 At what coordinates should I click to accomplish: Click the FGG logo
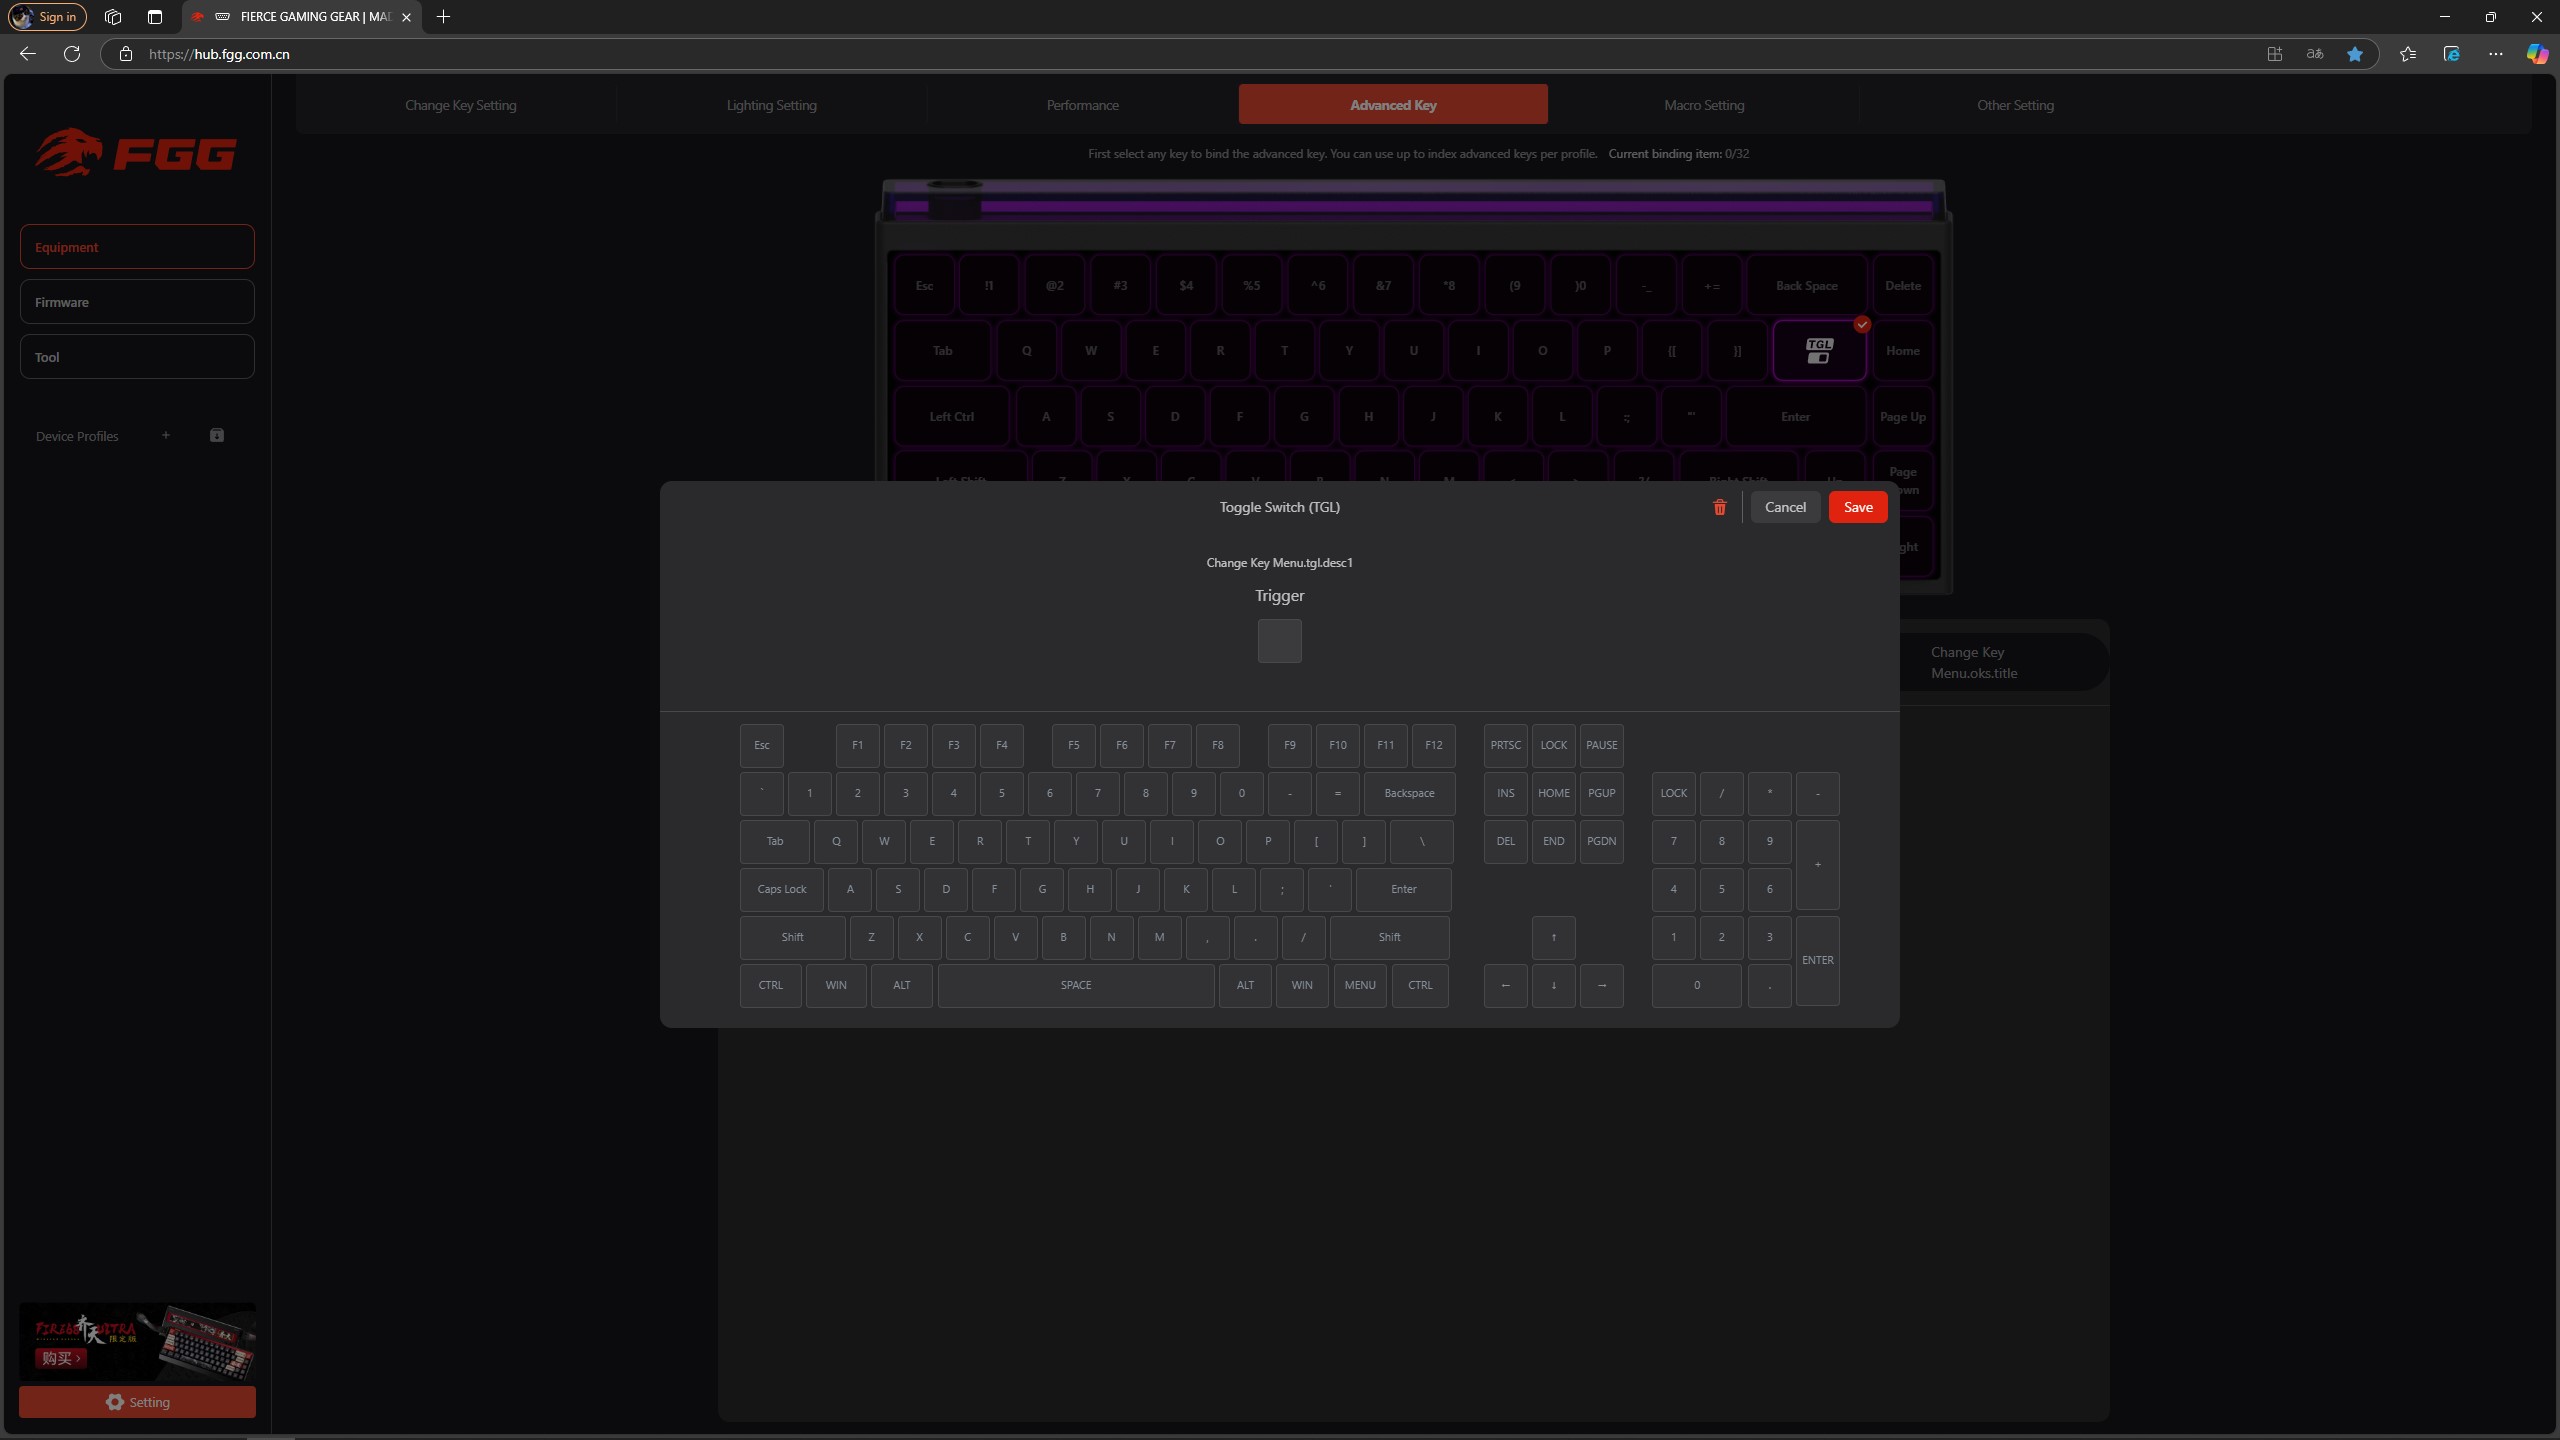(136, 152)
